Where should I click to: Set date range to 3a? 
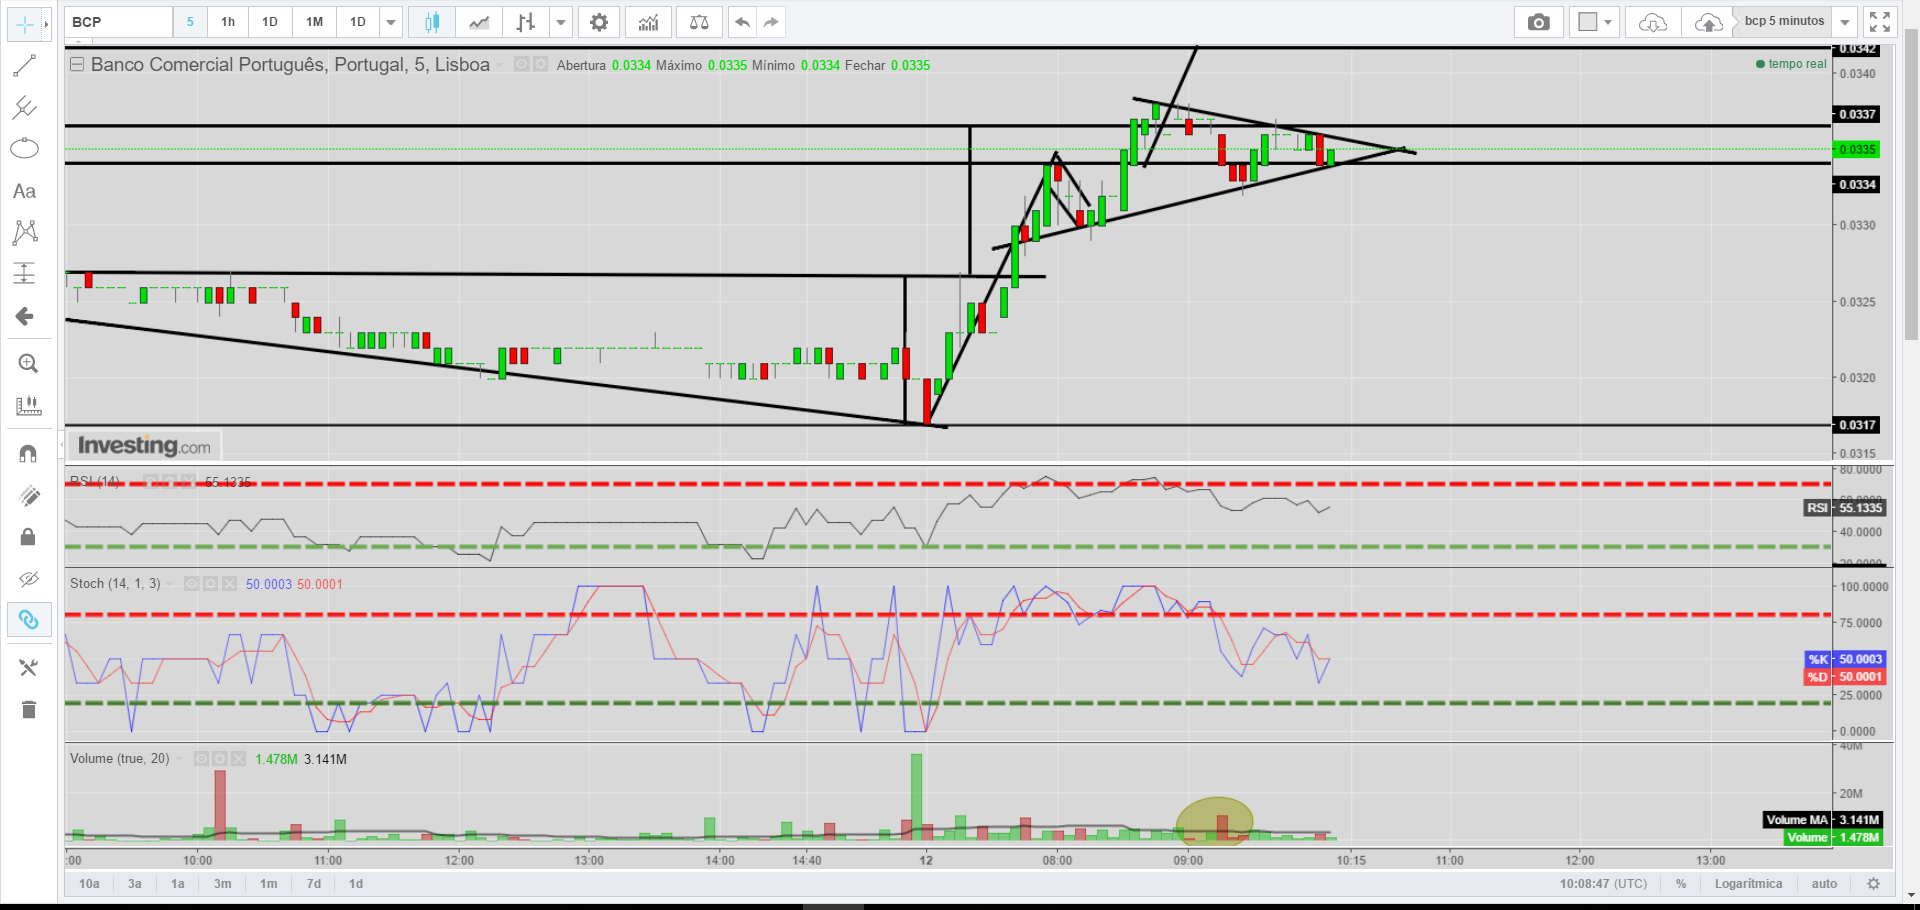click(x=135, y=884)
